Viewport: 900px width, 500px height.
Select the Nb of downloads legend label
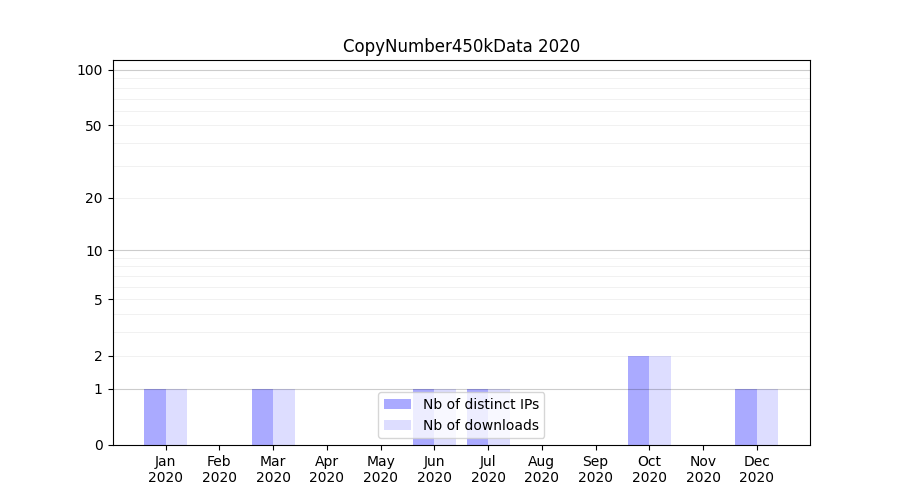coord(481,425)
